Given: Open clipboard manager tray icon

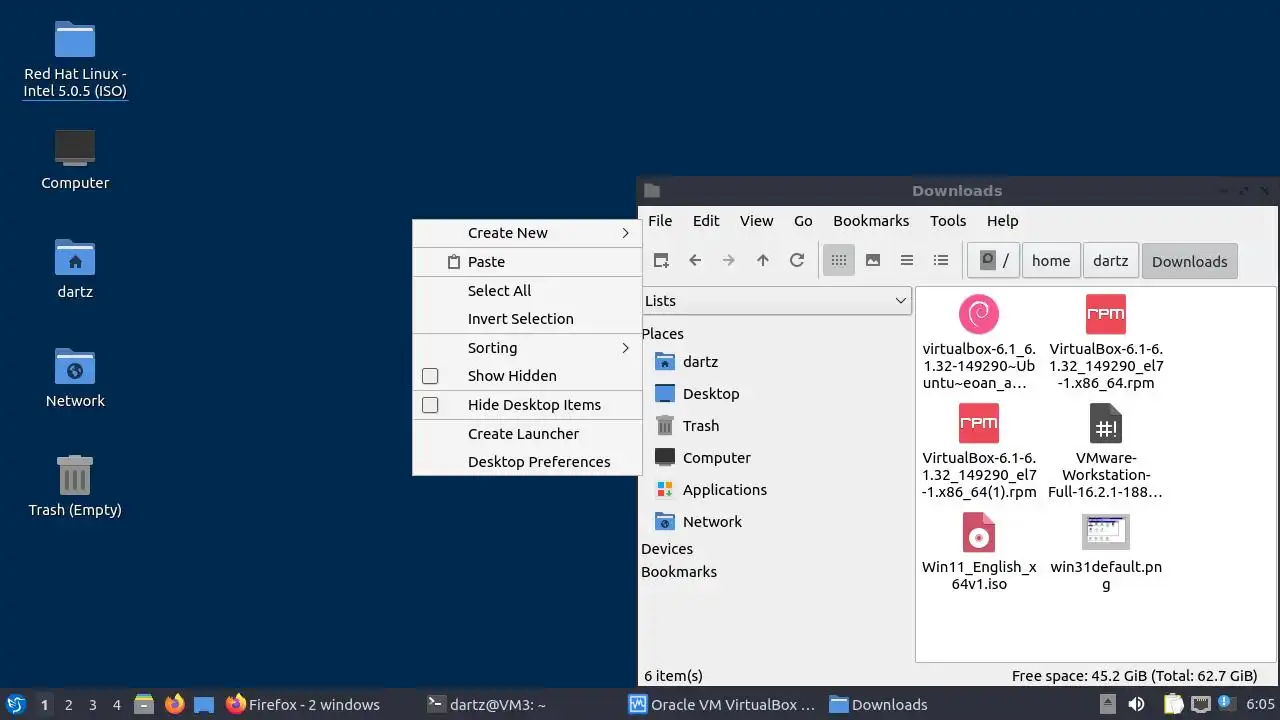Looking at the screenshot, I should [x=1173, y=704].
